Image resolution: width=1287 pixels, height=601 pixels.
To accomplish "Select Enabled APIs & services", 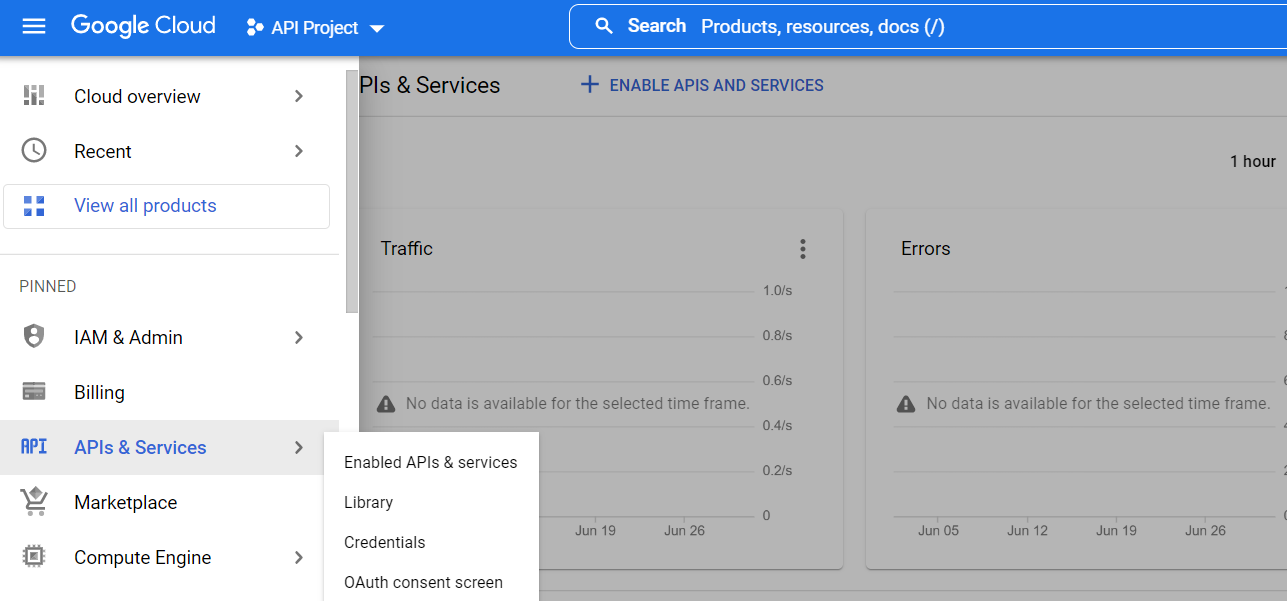I will tap(431, 462).
